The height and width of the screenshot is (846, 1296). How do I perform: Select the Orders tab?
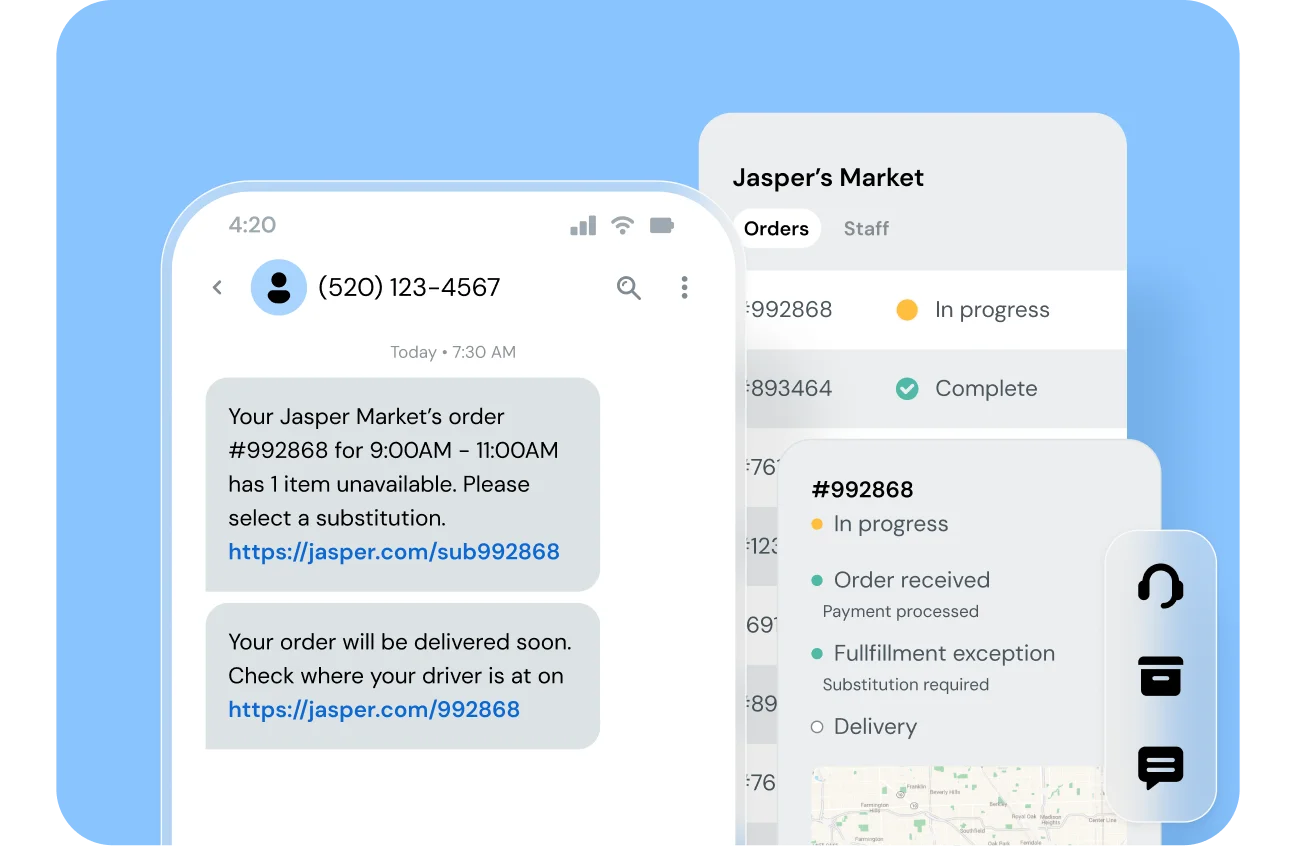coord(776,229)
